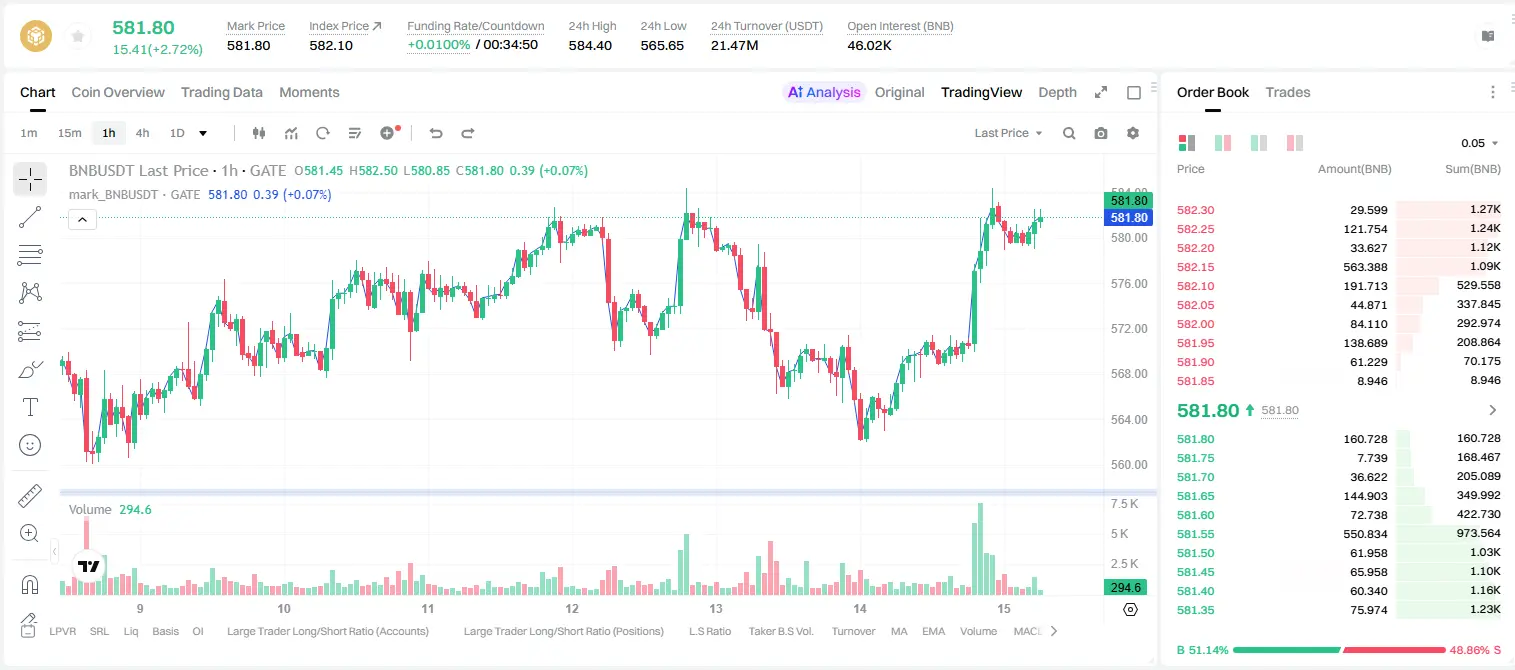Switch to the Trades tab
This screenshot has width=1515, height=670.
(x=1288, y=92)
